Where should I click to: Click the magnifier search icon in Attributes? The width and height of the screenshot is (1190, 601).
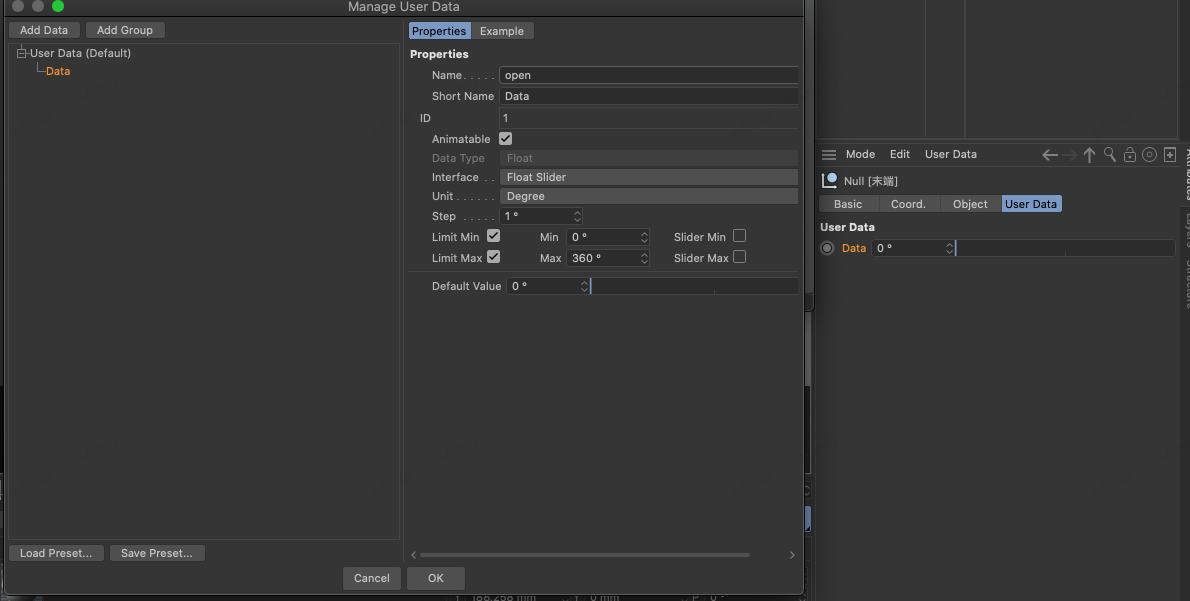pyautogui.click(x=1110, y=155)
